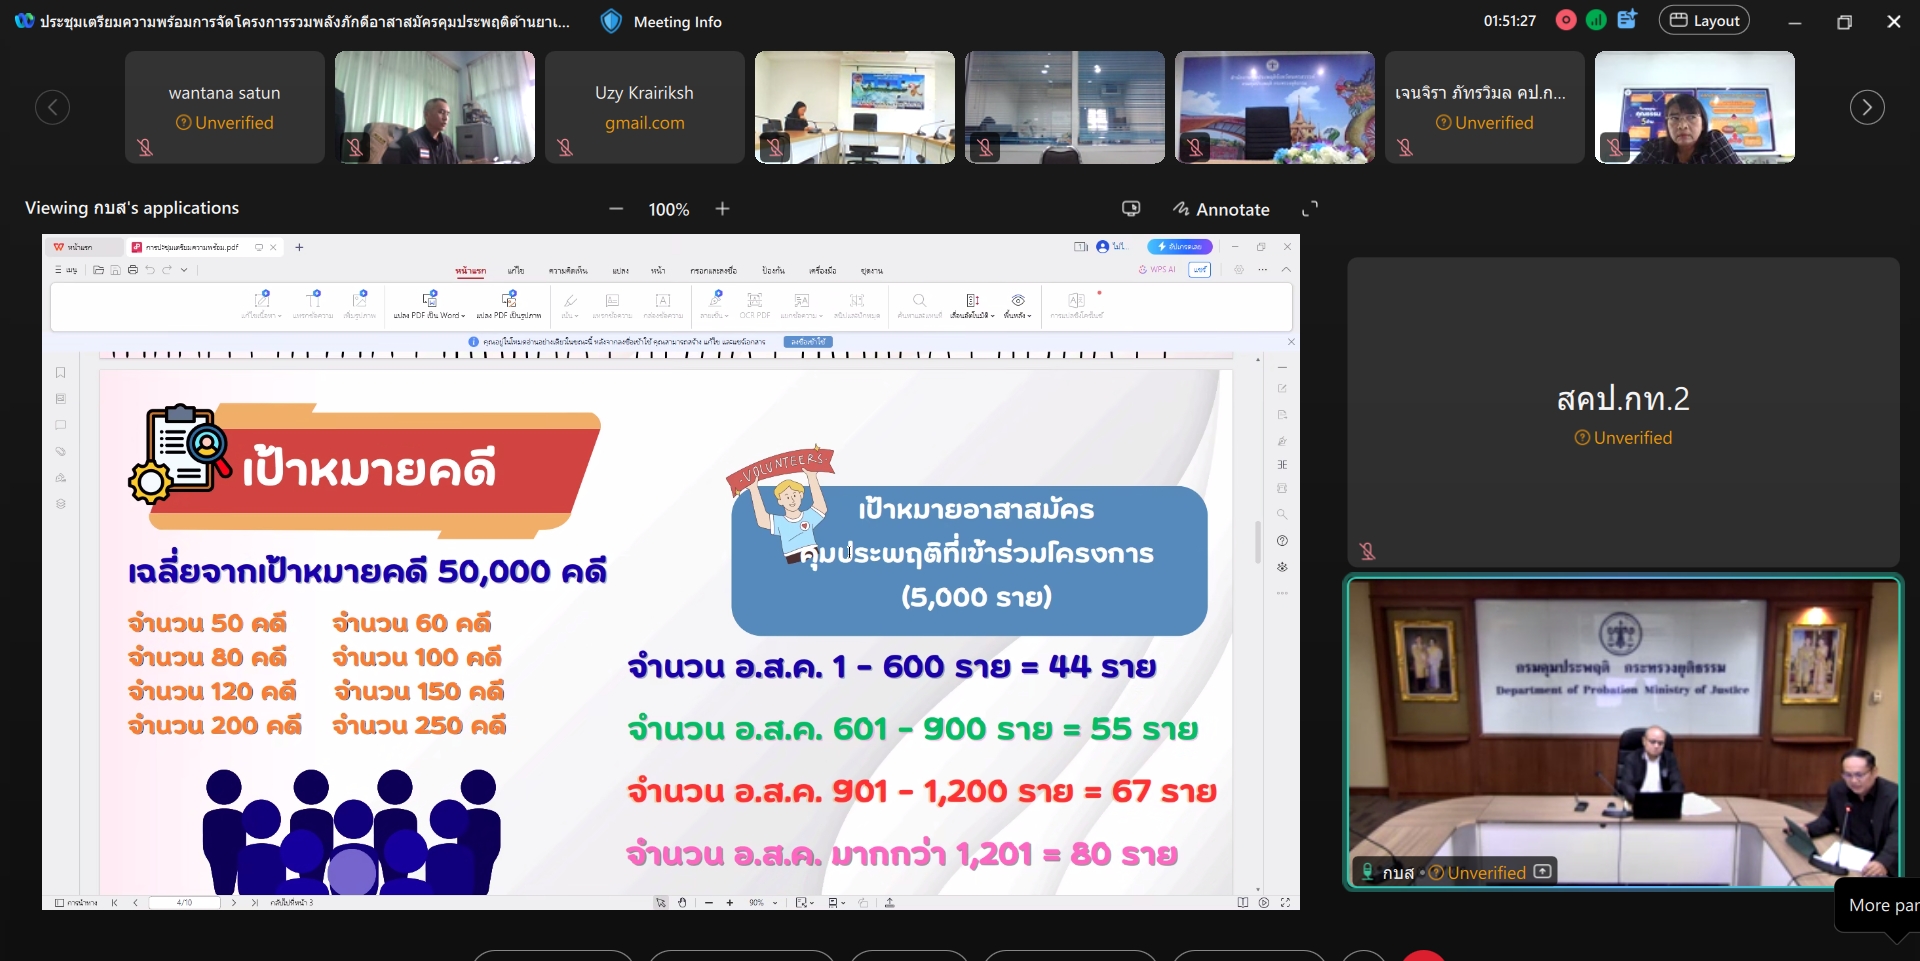Zoom out shared content with minus button
The width and height of the screenshot is (1920, 961).
point(616,209)
